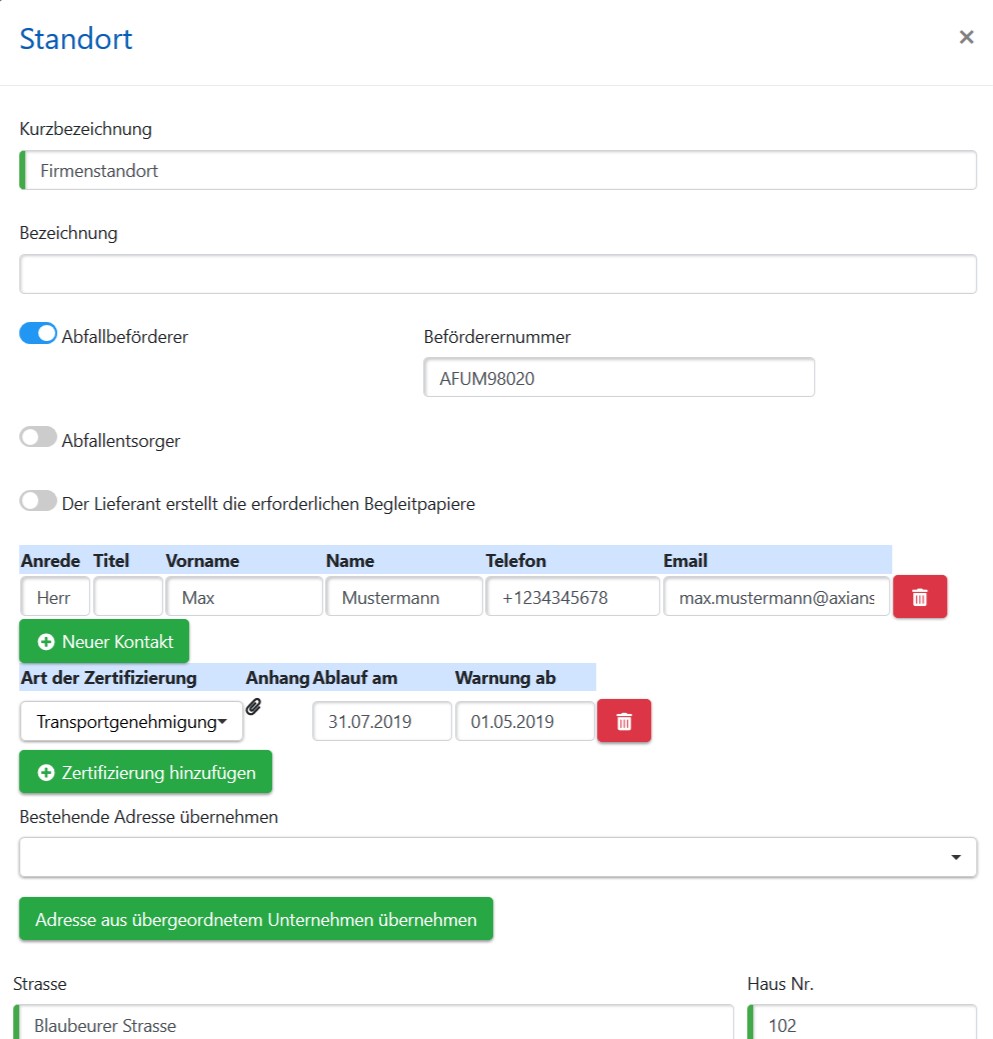
Task: Disable the Abfallbeförderer switch
Action: coord(38,333)
